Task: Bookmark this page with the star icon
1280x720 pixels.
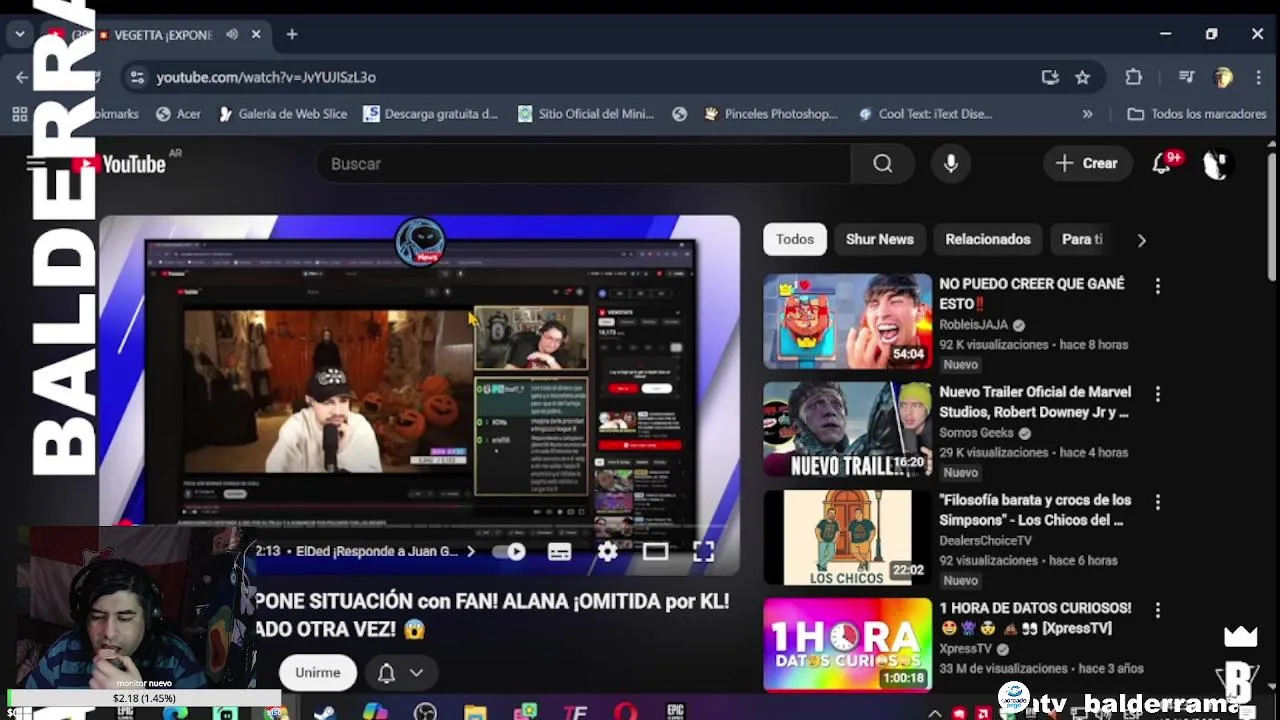Action: click(x=1082, y=77)
